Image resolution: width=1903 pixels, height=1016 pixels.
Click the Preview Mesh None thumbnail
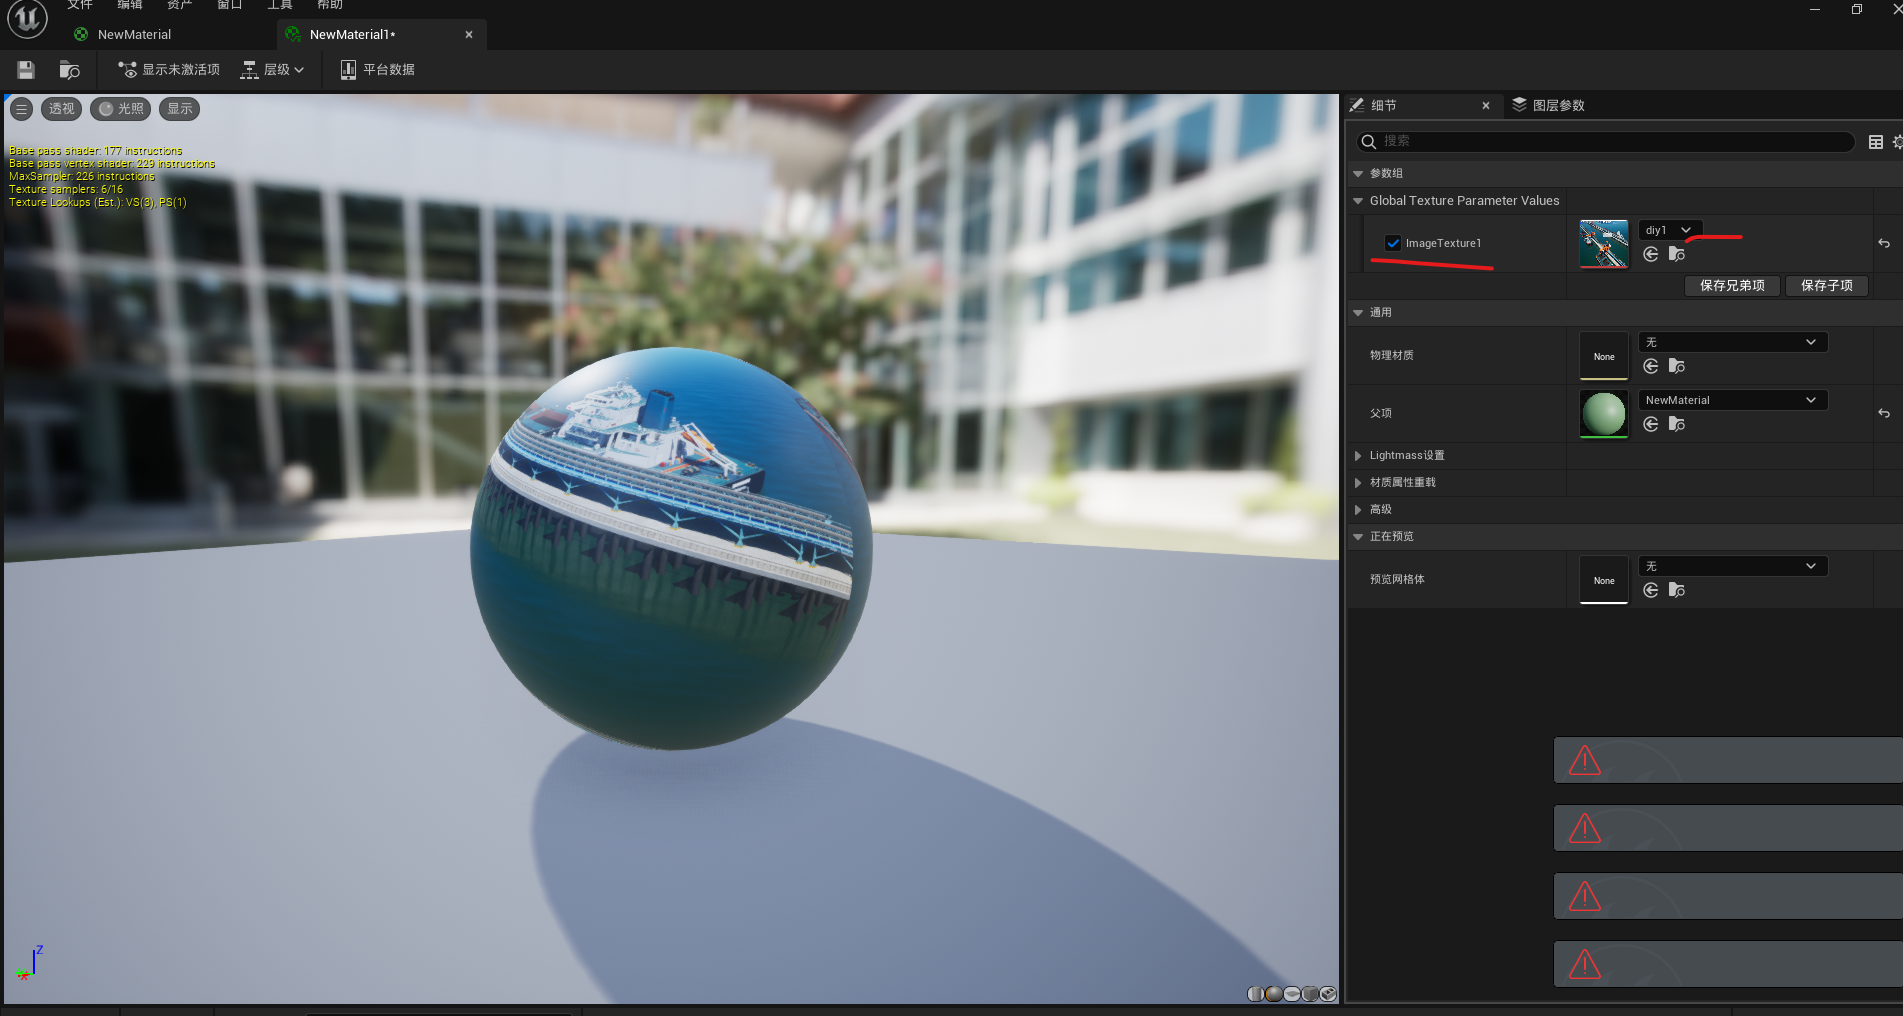[1604, 580]
